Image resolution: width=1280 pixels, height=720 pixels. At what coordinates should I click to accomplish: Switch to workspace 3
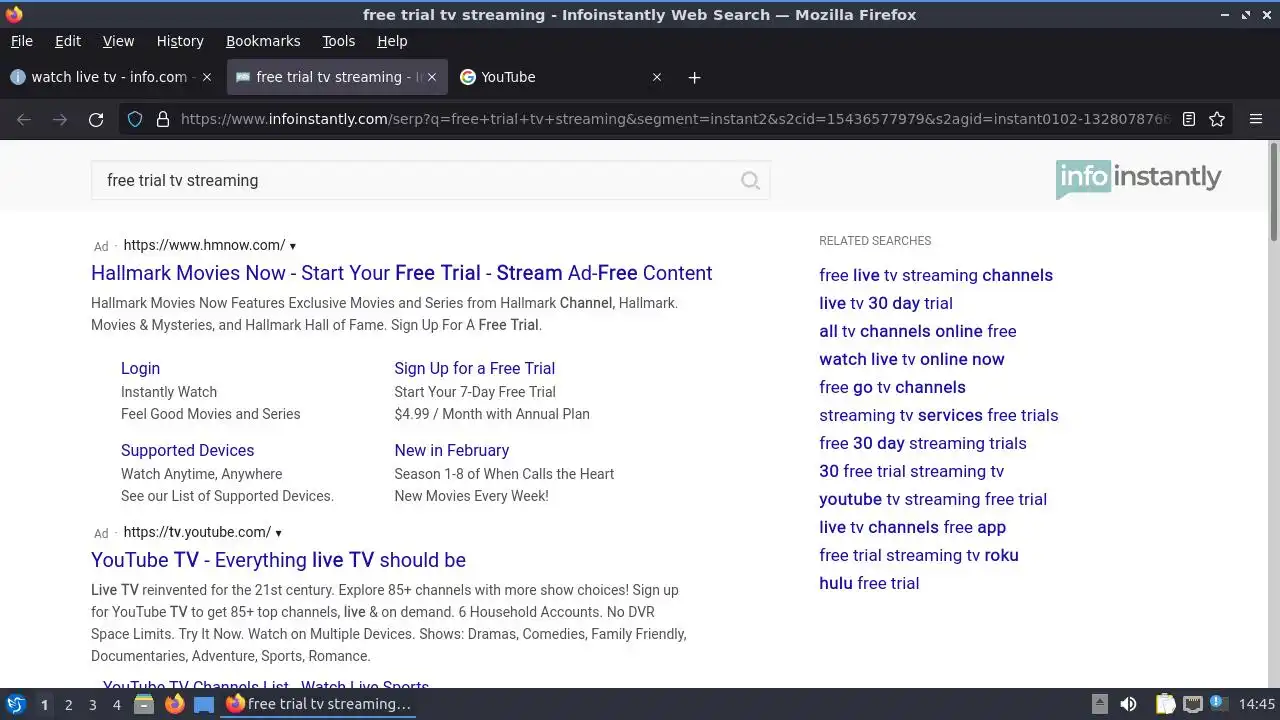coord(92,705)
